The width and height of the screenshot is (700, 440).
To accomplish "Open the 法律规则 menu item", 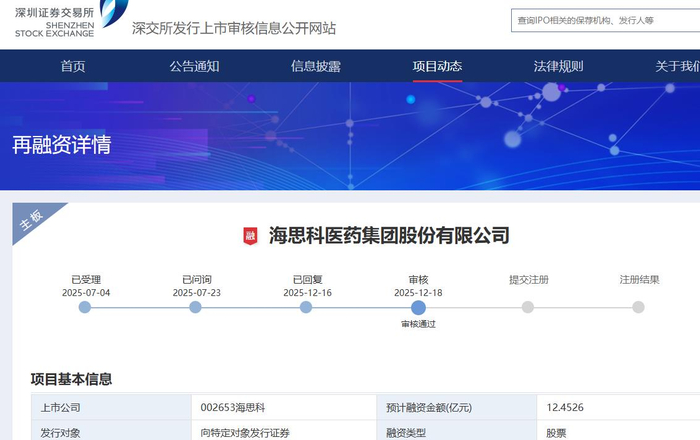I will click(x=558, y=66).
